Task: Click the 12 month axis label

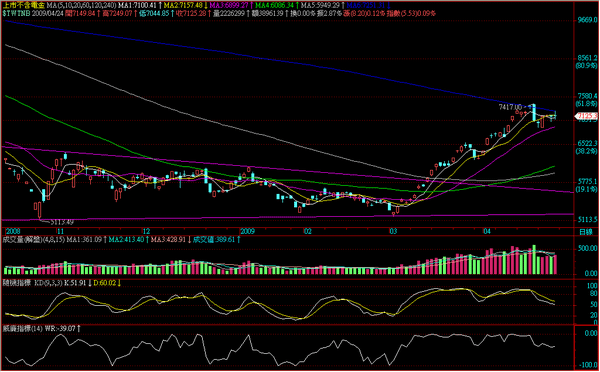Action: click(x=146, y=232)
